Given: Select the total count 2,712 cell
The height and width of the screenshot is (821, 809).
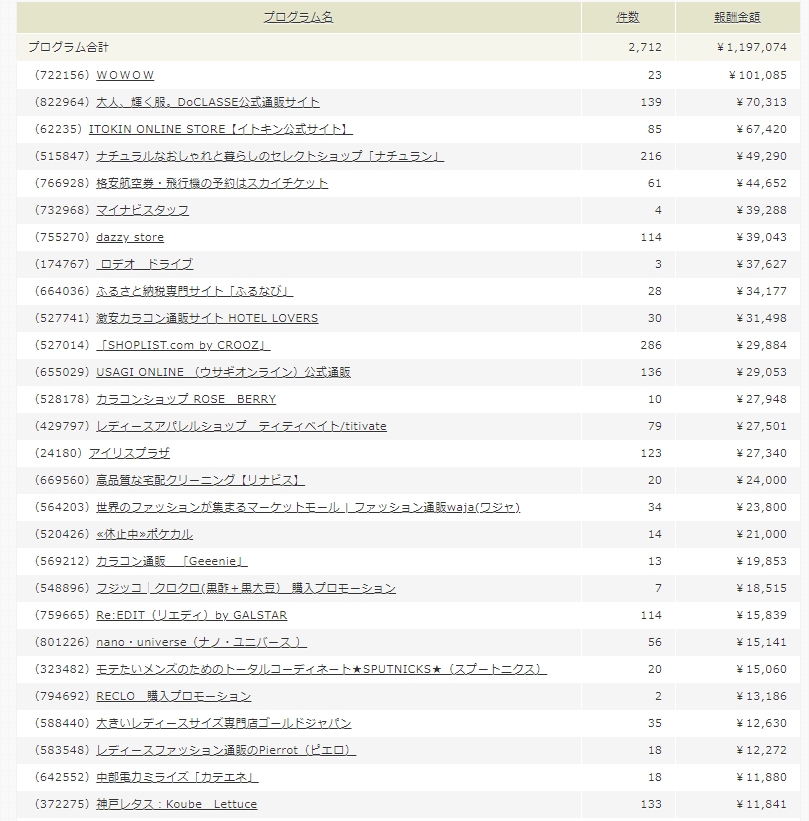Looking at the screenshot, I should (x=645, y=47).
